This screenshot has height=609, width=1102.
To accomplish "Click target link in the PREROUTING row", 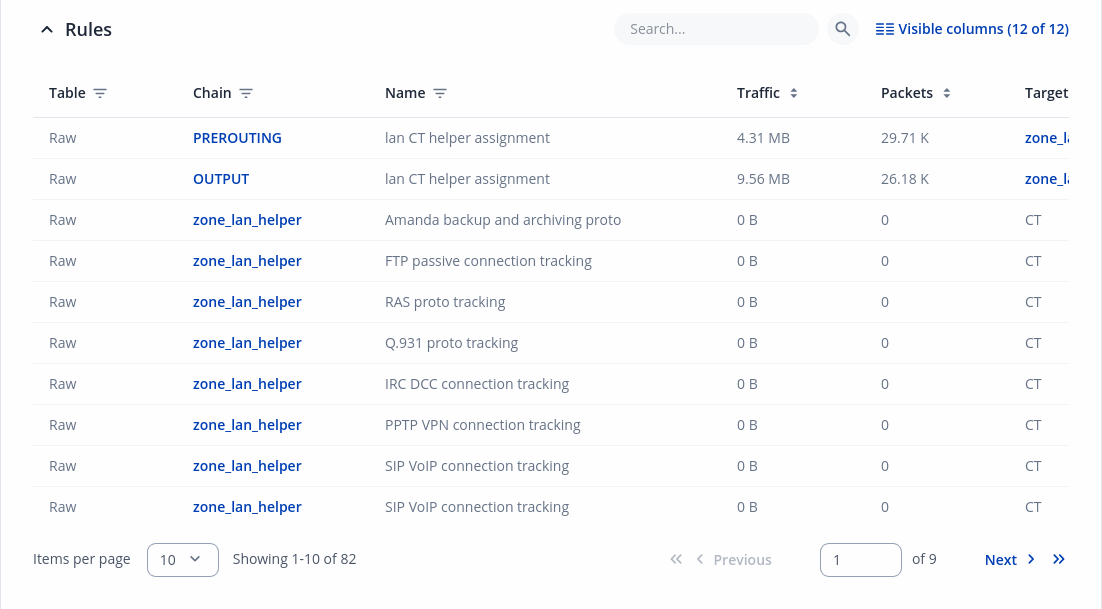I will [1046, 138].
